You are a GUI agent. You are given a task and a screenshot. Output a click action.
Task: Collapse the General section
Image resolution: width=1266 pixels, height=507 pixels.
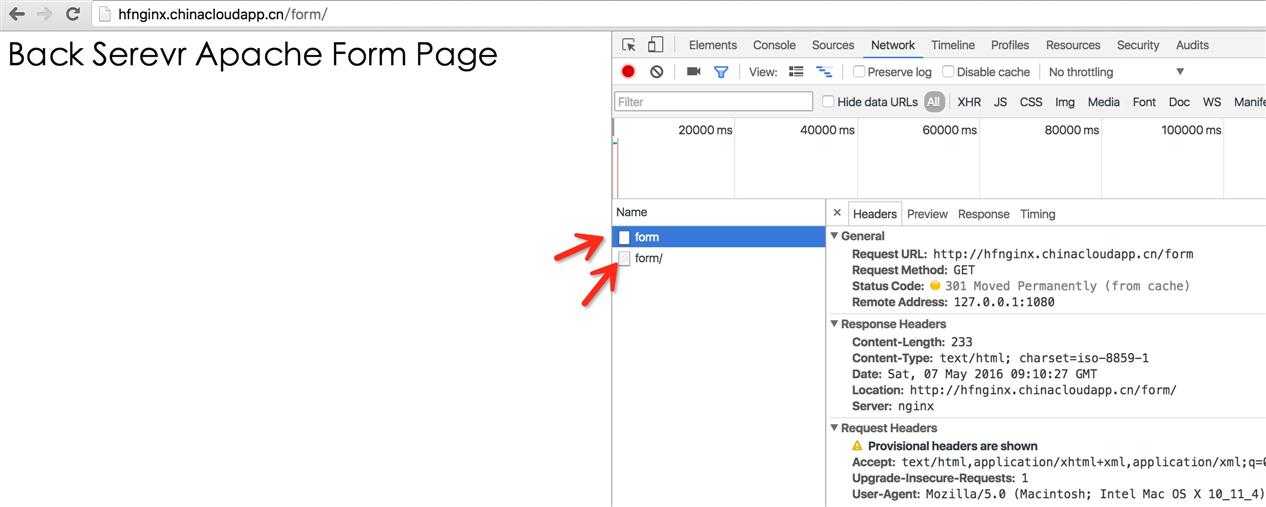835,236
